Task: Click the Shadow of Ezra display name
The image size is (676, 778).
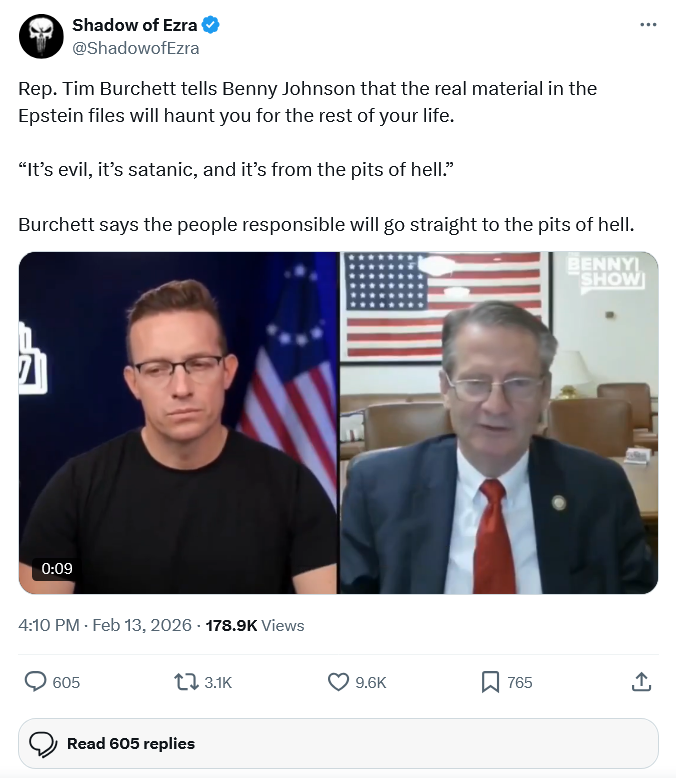Action: pos(134,25)
